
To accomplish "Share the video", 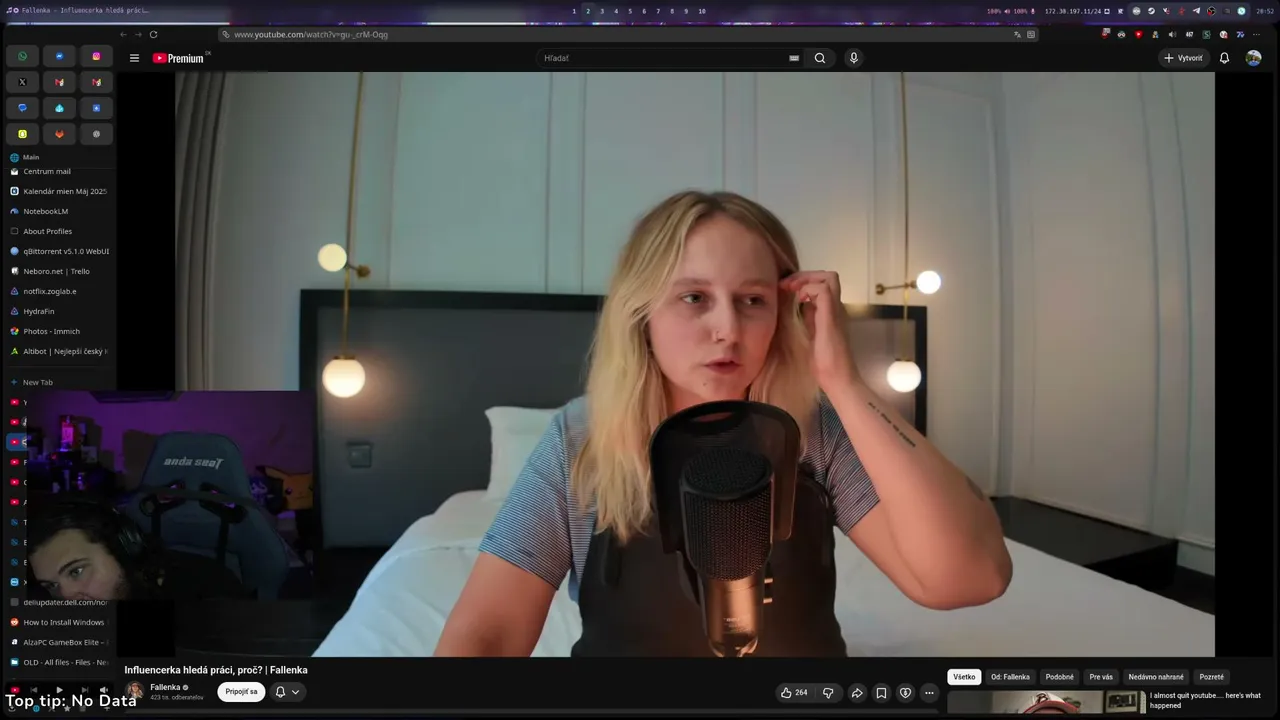I will point(857,692).
